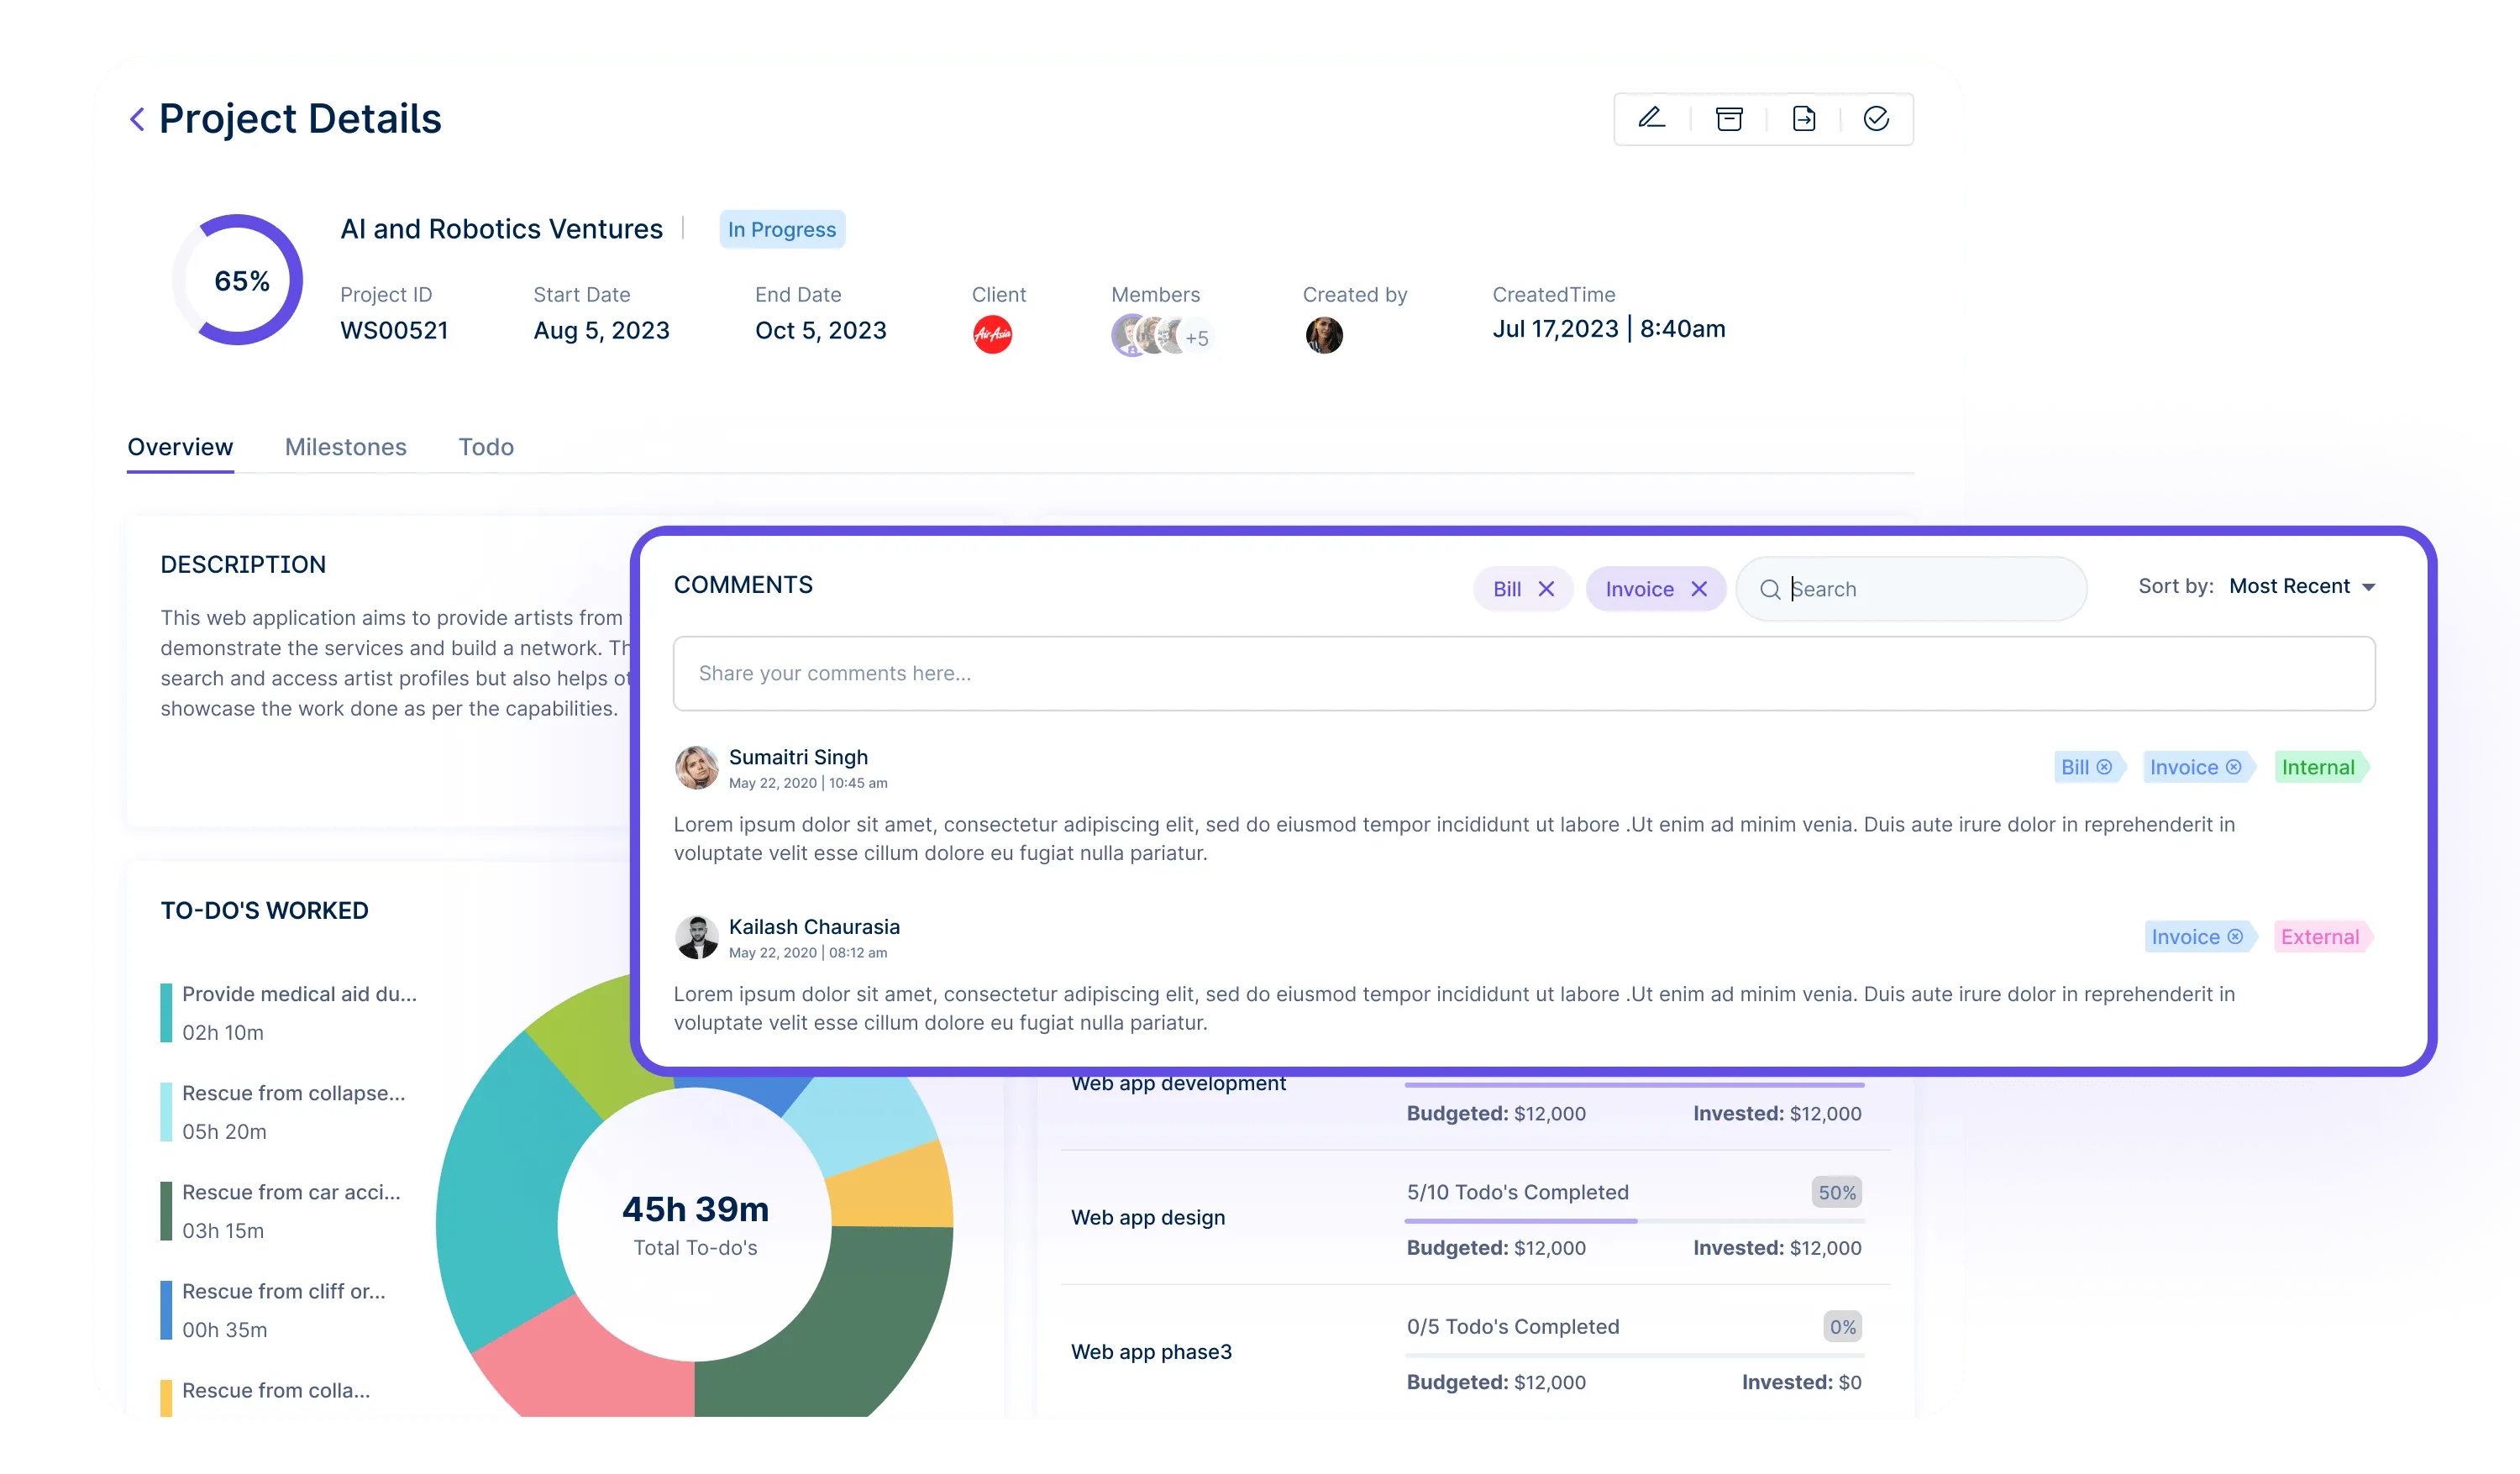2520x1474 pixels.
Task: Click the checkmark/approve icon
Action: tap(1872, 118)
